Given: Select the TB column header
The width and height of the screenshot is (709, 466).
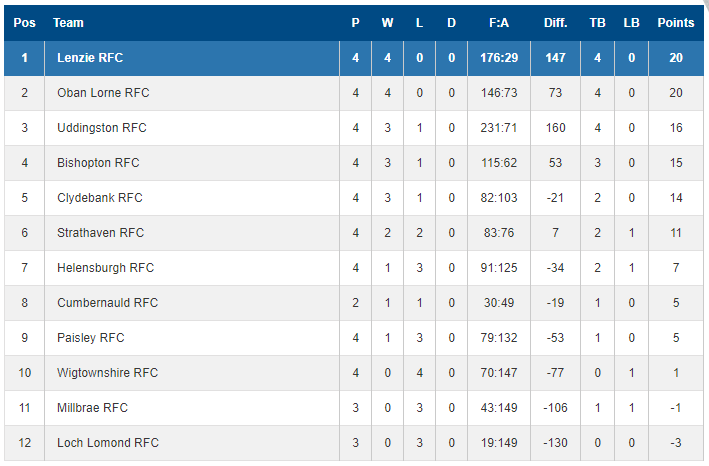Looking at the screenshot, I should 597,23.
